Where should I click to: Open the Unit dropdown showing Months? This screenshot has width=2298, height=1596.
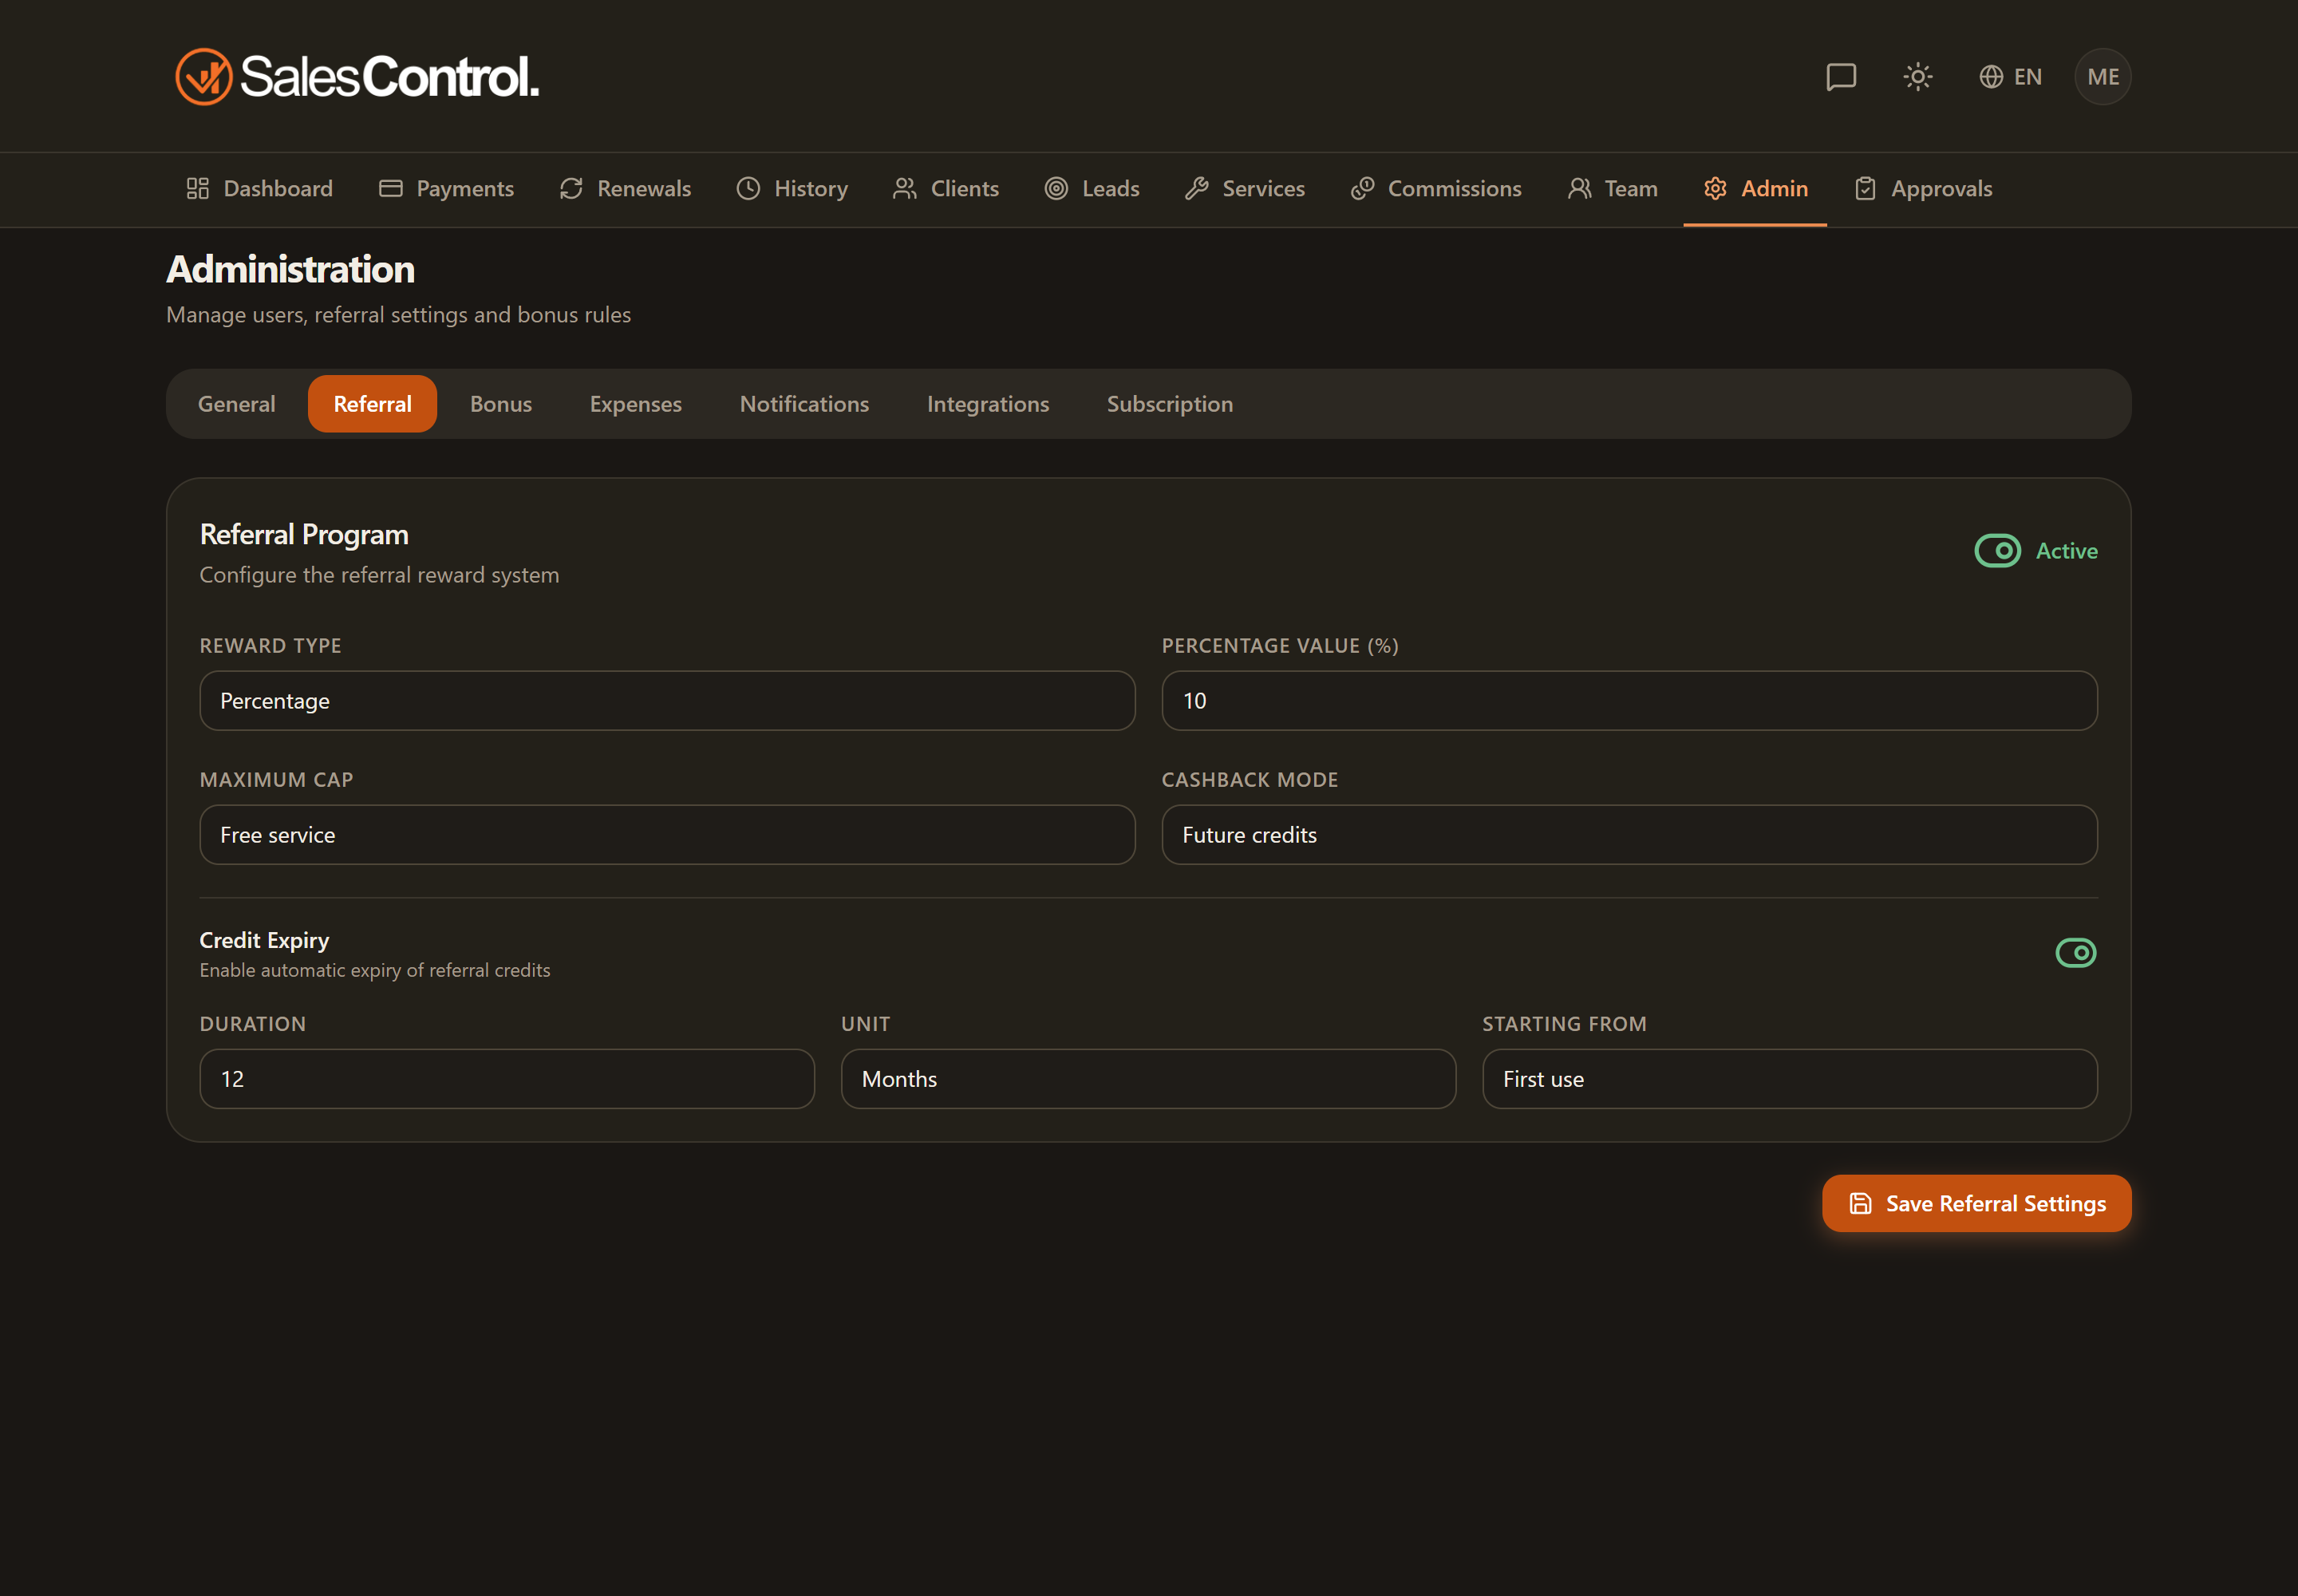[x=1148, y=1078]
